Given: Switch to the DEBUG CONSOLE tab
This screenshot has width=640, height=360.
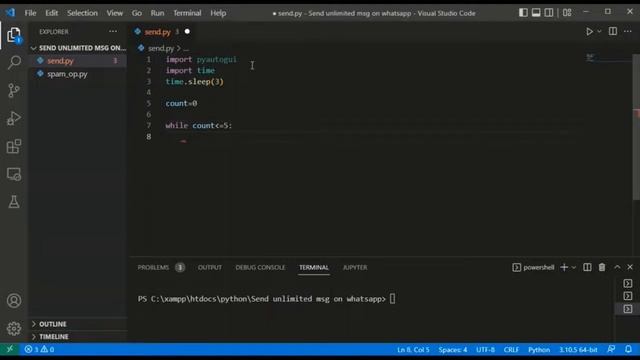Looking at the screenshot, I should pyautogui.click(x=260, y=267).
